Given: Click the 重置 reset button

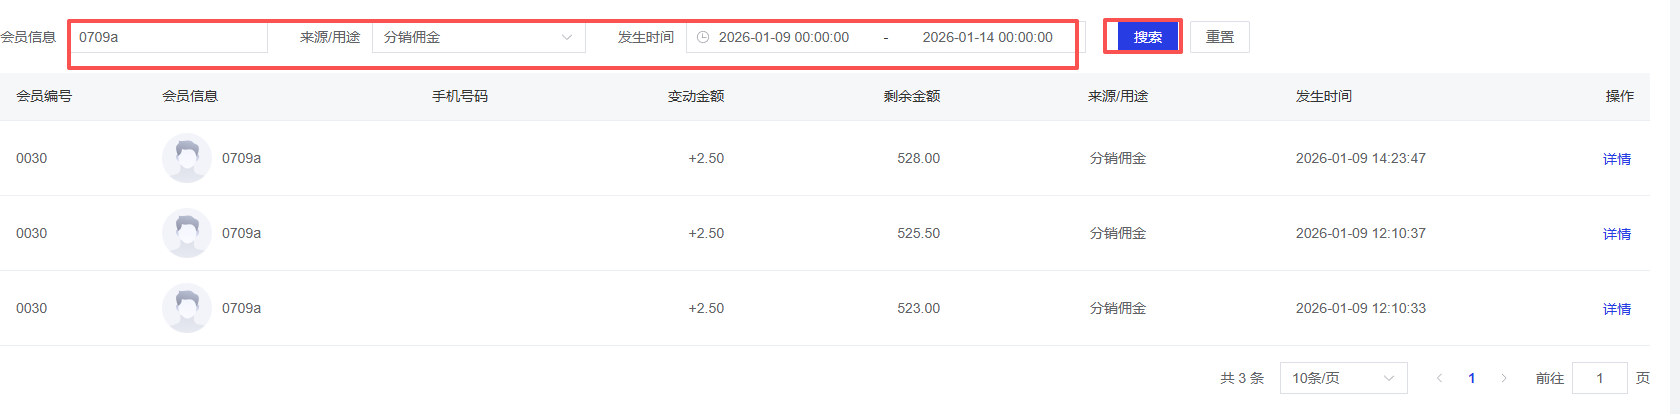Looking at the screenshot, I should (1219, 37).
